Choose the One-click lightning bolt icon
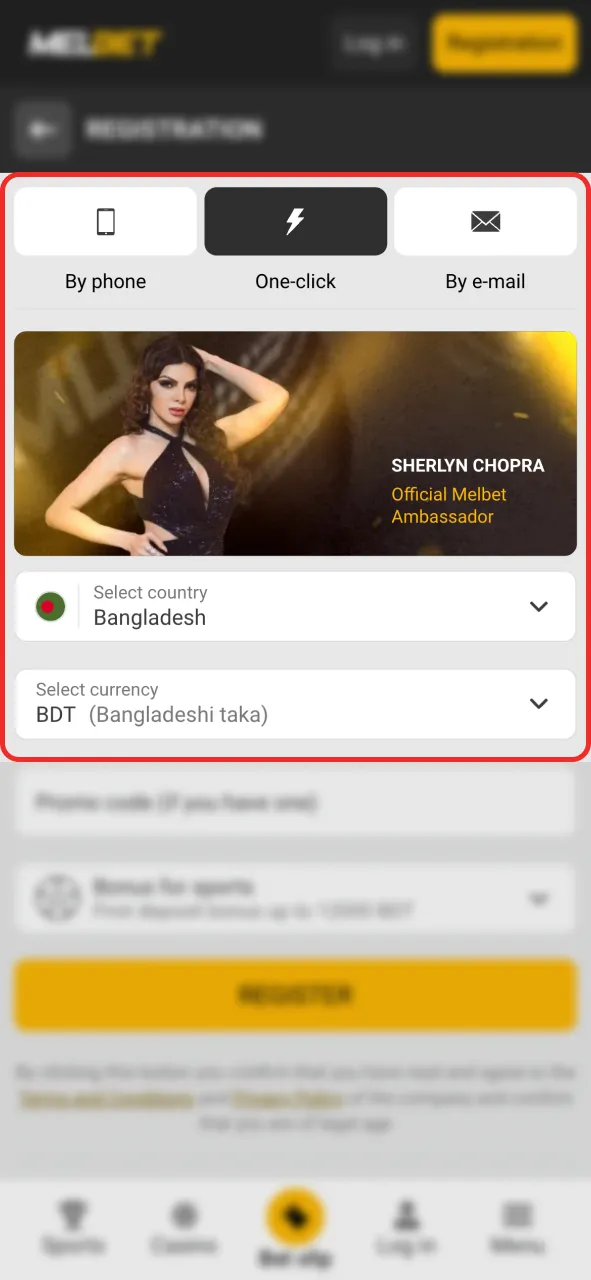Image resolution: width=591 pixels, height=1280 pixels. point(295,221)
